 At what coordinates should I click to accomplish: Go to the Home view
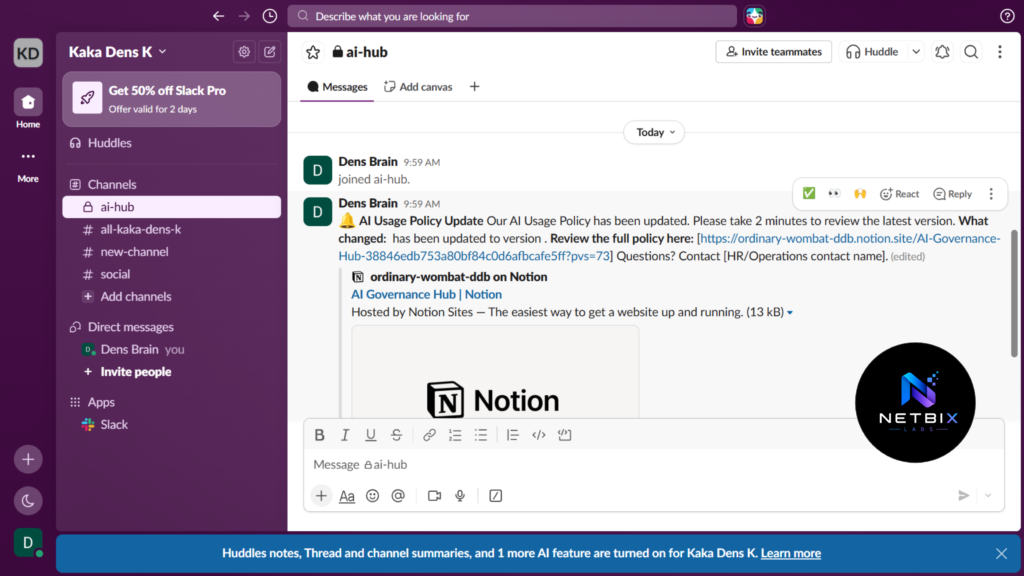28,108
